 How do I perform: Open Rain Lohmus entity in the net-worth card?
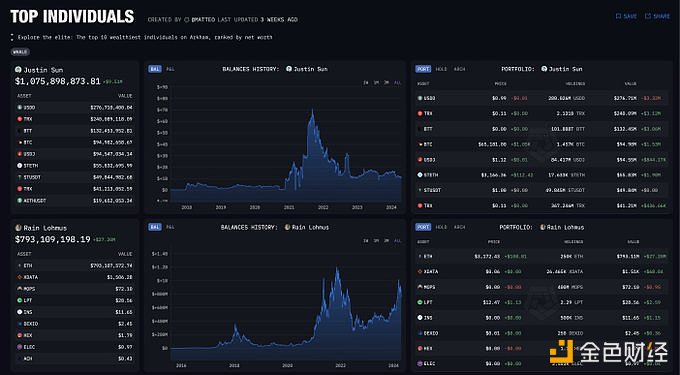45,228
